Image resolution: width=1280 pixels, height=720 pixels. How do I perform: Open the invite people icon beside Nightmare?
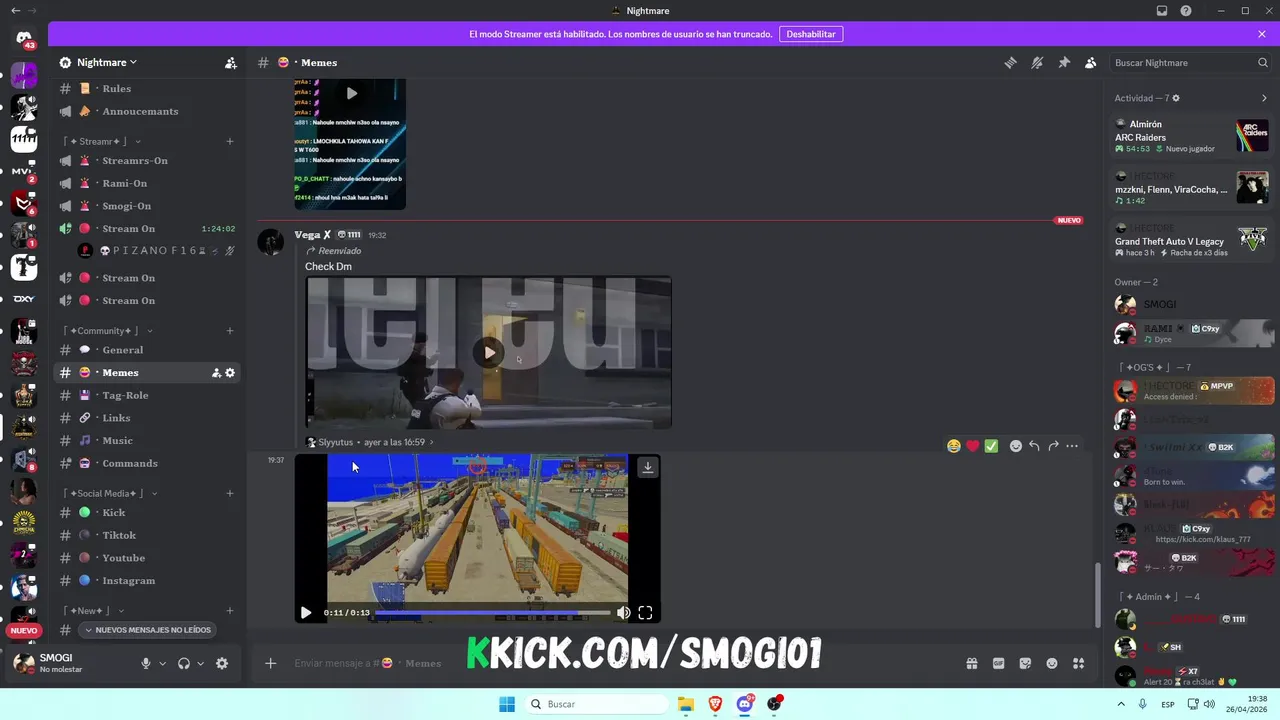[x=231, y=62]
